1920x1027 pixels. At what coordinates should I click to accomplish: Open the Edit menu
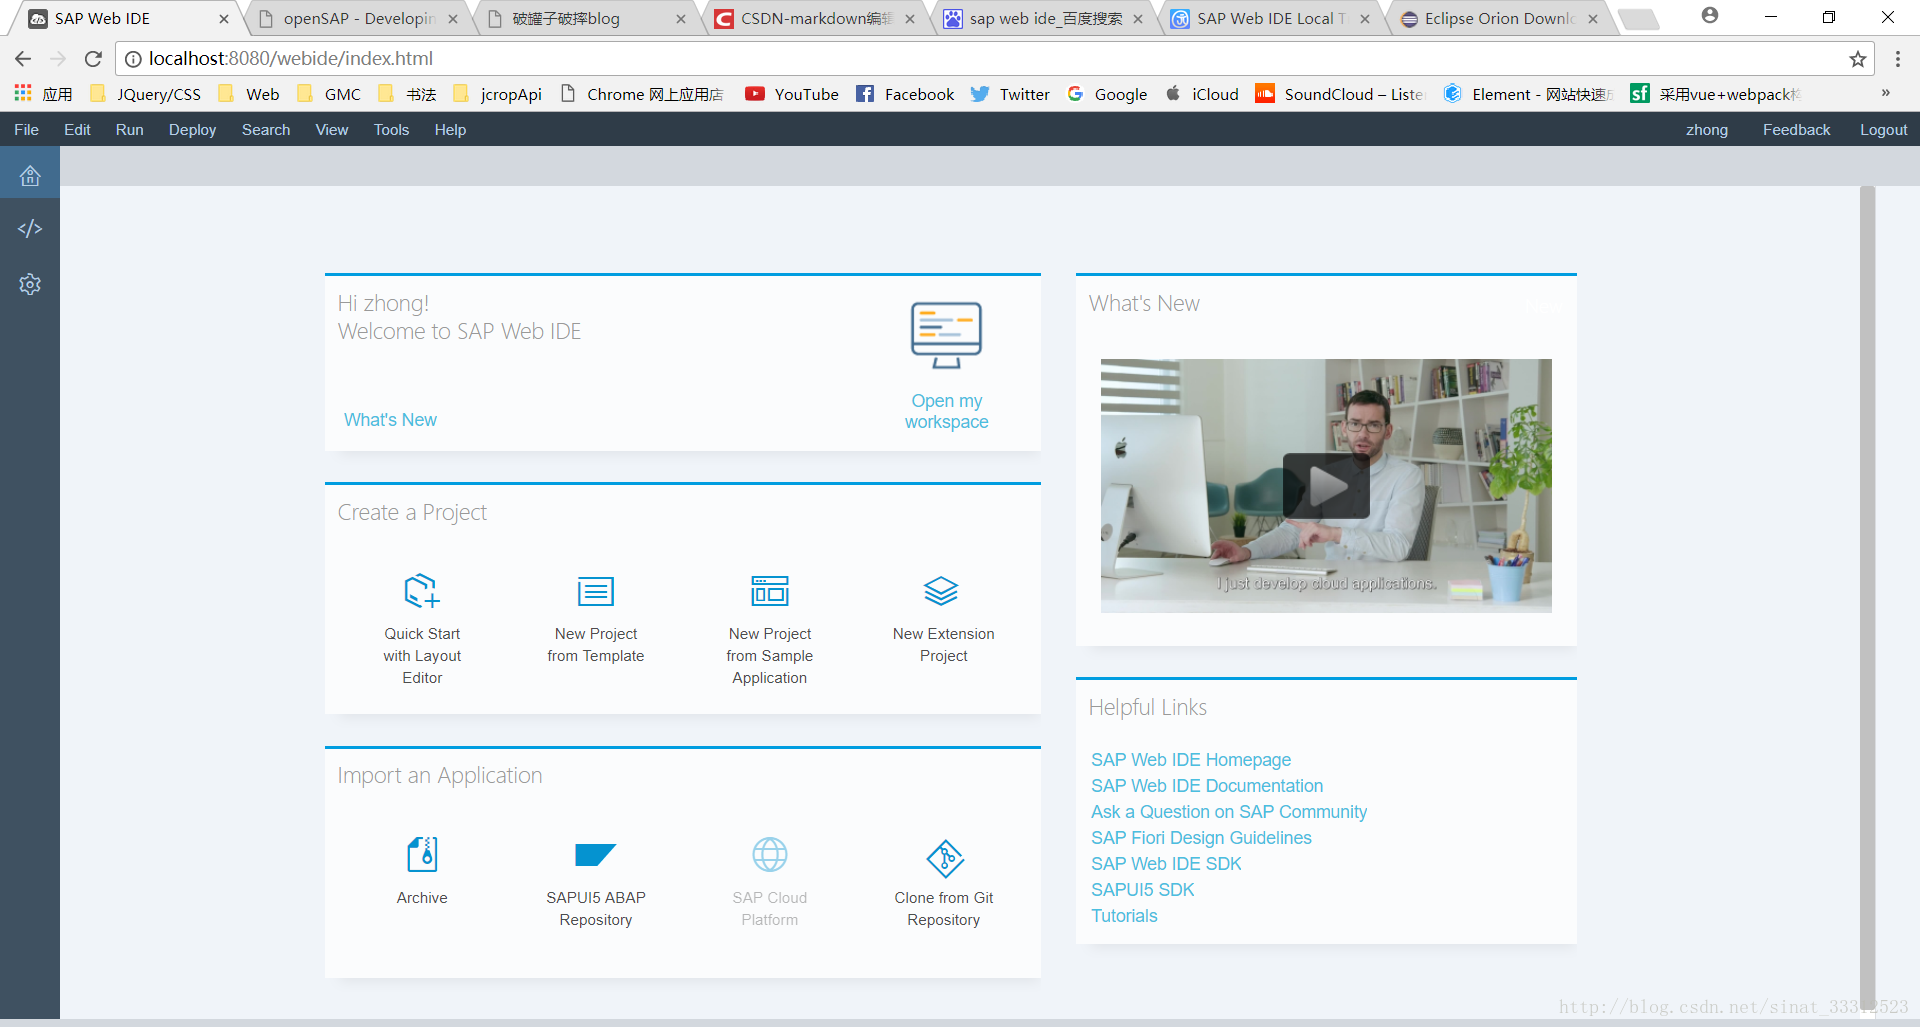click(x=77, y=130)
